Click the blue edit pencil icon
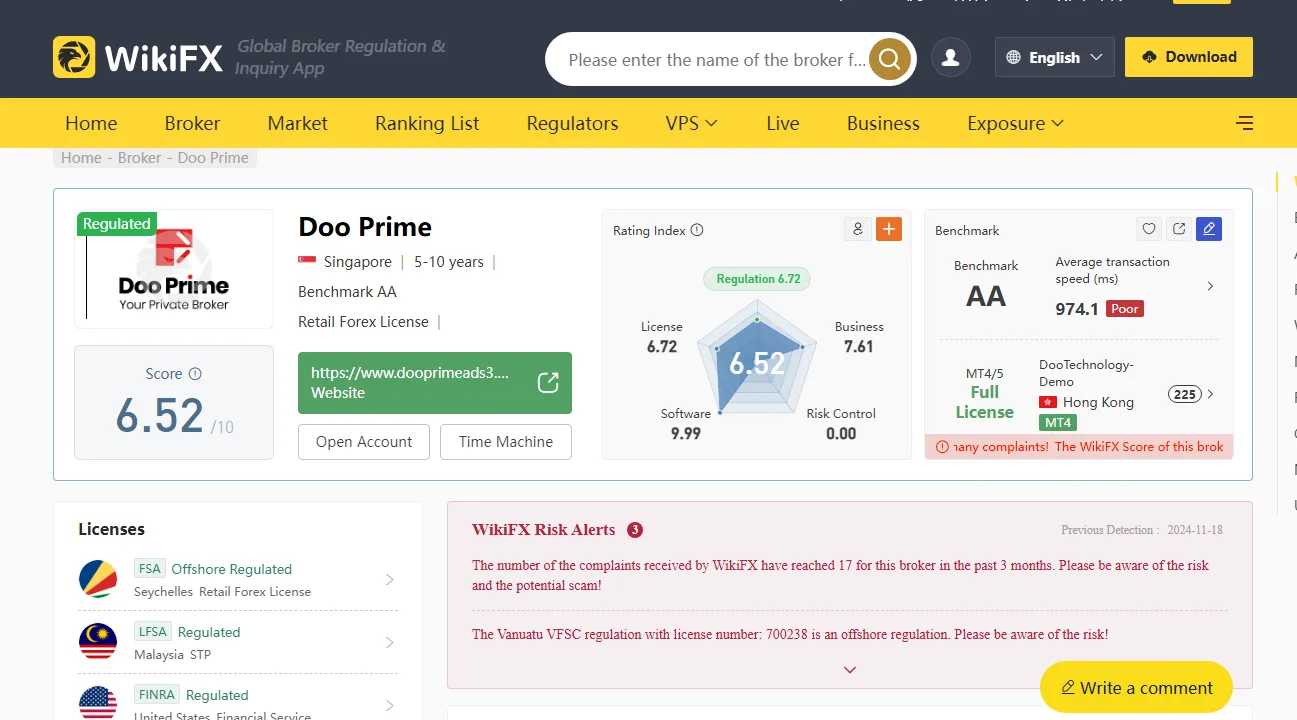 pyautogui.click(x=1209, y=229)
